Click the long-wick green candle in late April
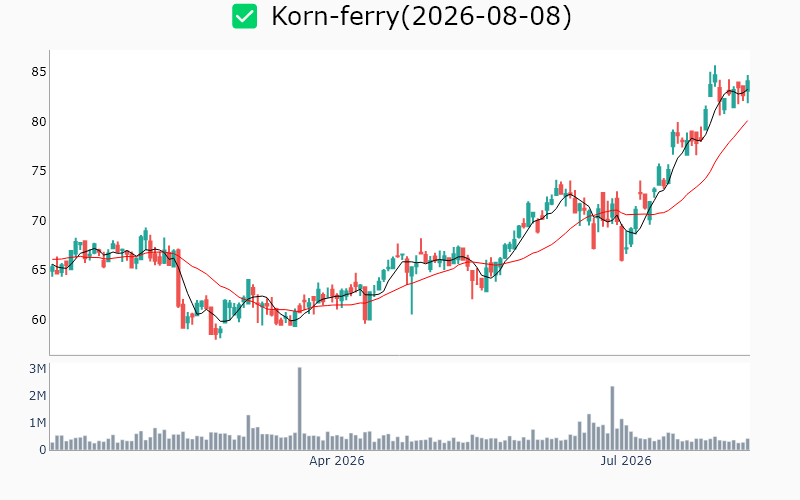This screenshot has width=800, height=500. pyautogui.click(x=412, y=284)
